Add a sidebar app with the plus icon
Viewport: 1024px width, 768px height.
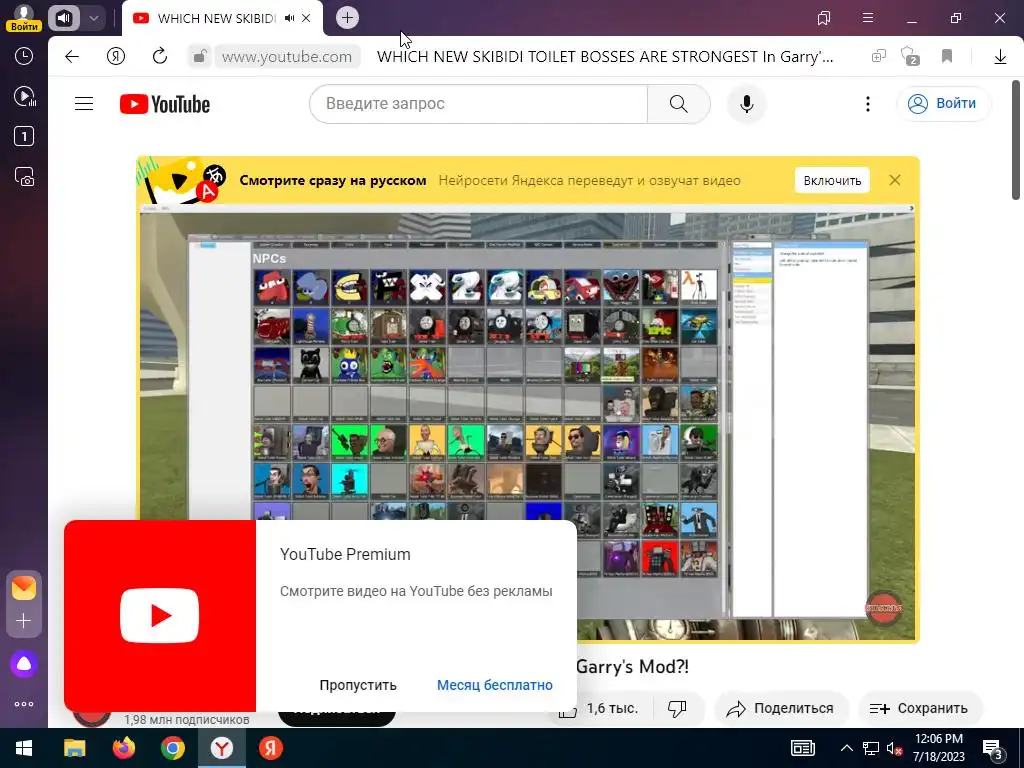[x=24, y=620]
